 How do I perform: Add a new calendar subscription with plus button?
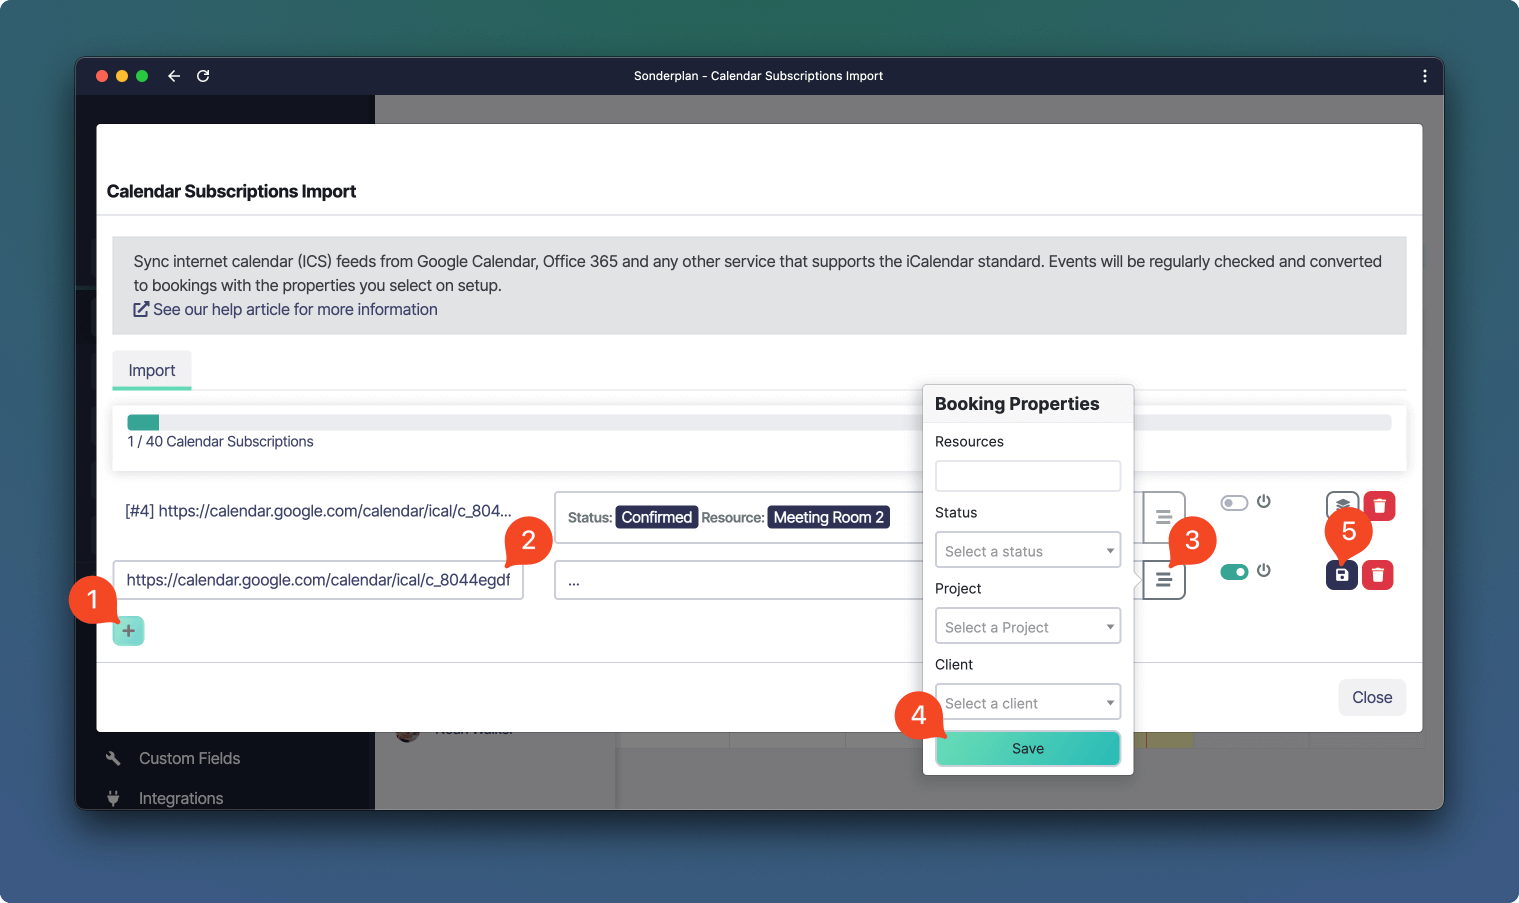(x=128, y=631)
